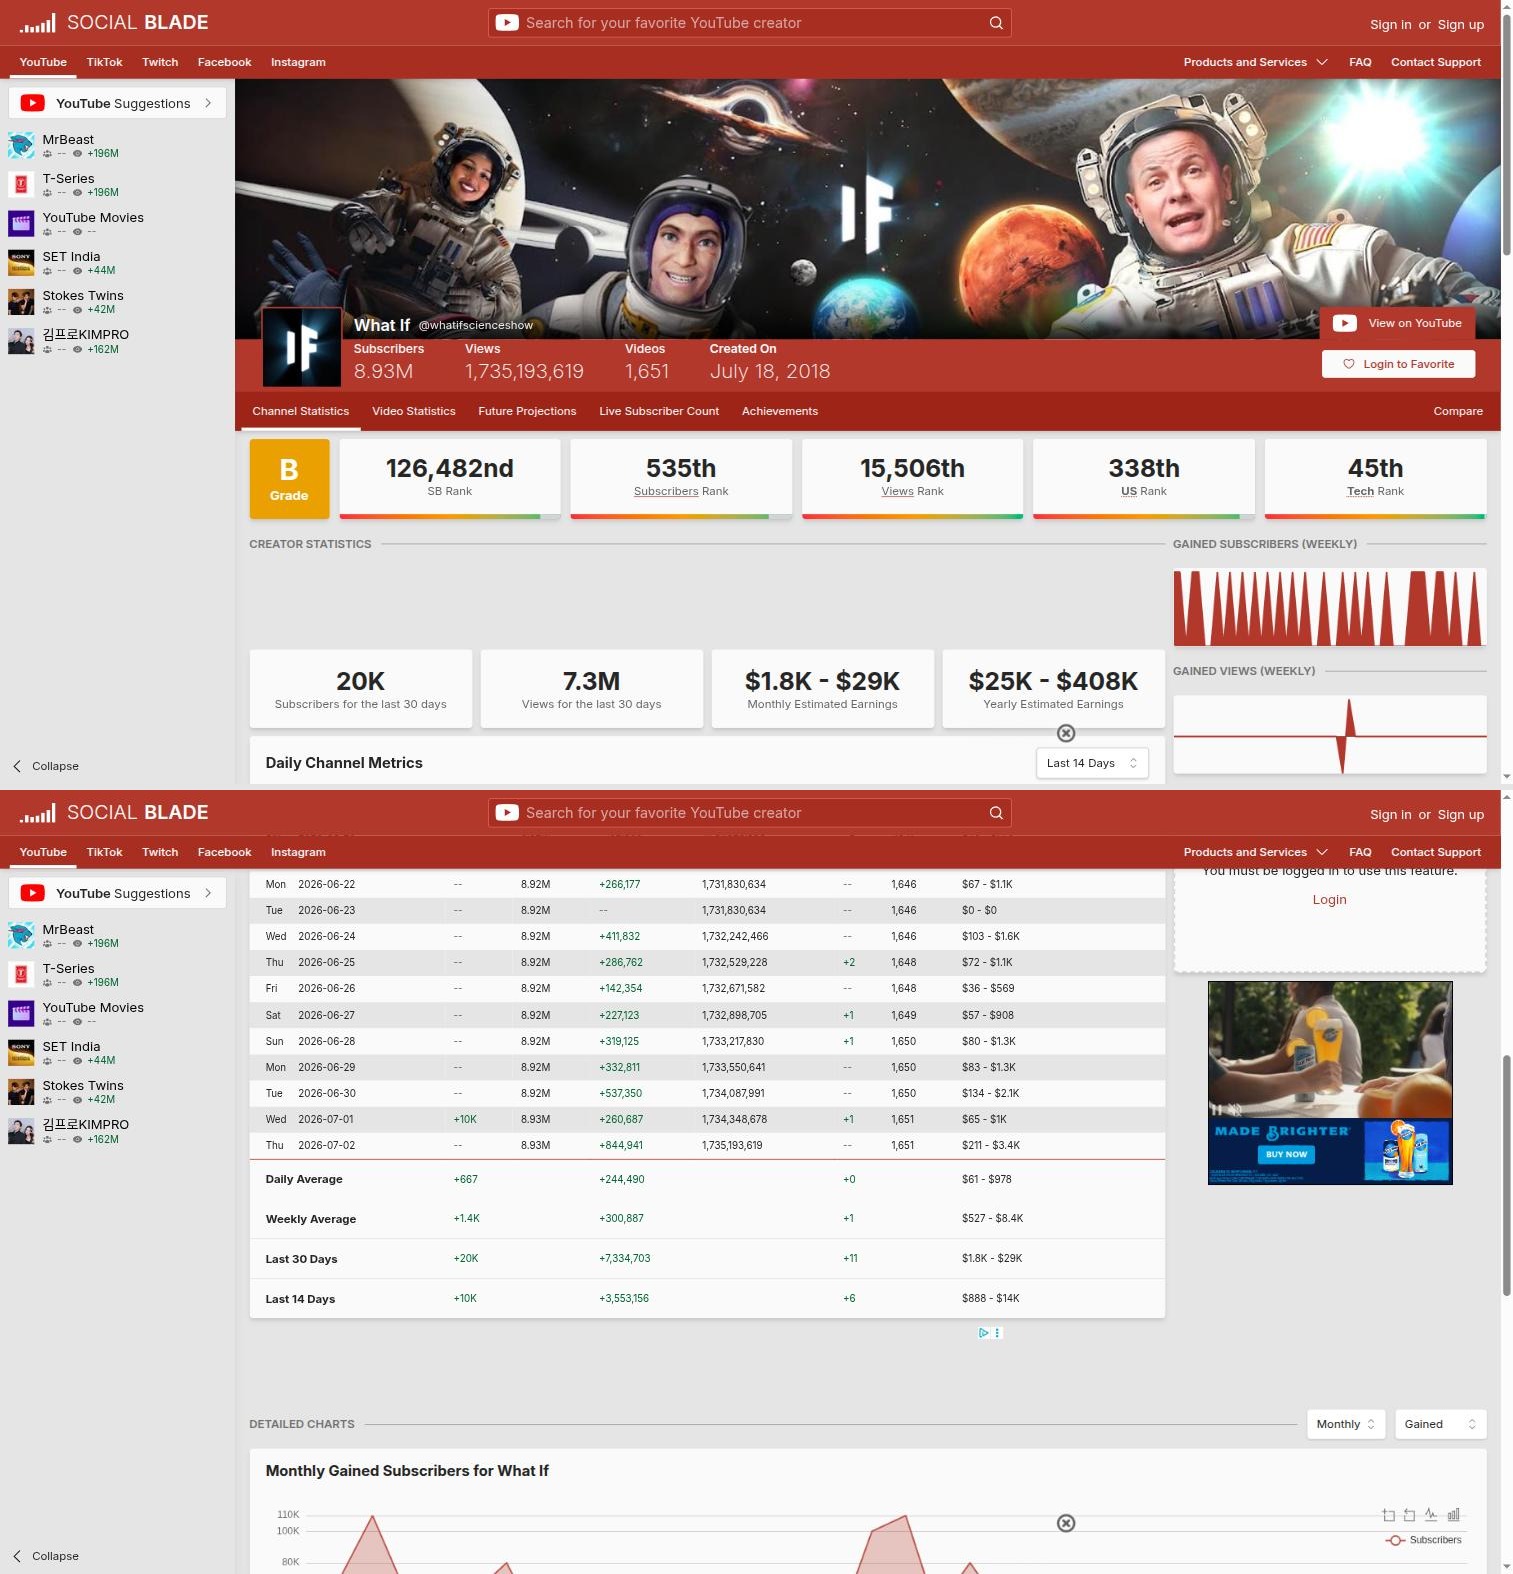The image size is (1513, 1574).
Task: Click BUY NOW button in advertisement
Action: 1286,1154
